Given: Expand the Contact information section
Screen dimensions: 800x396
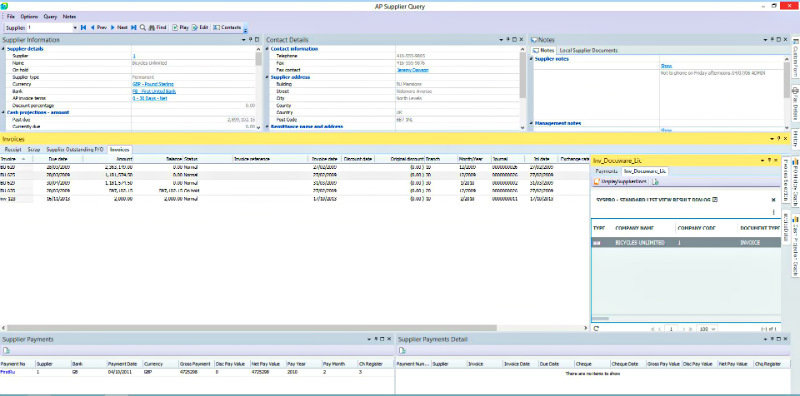Looking at the screenshot, I should click(x=267, y=49).
